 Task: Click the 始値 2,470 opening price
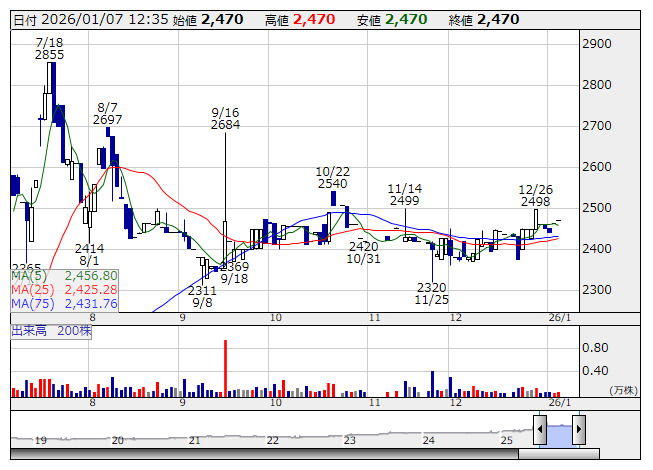tap(208, 20)
